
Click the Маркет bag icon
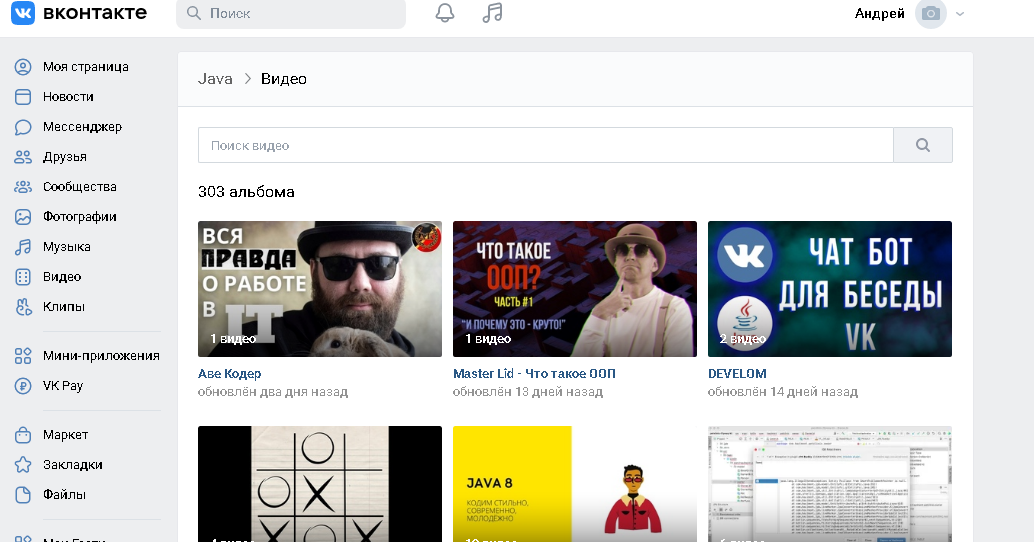(23, 435)
